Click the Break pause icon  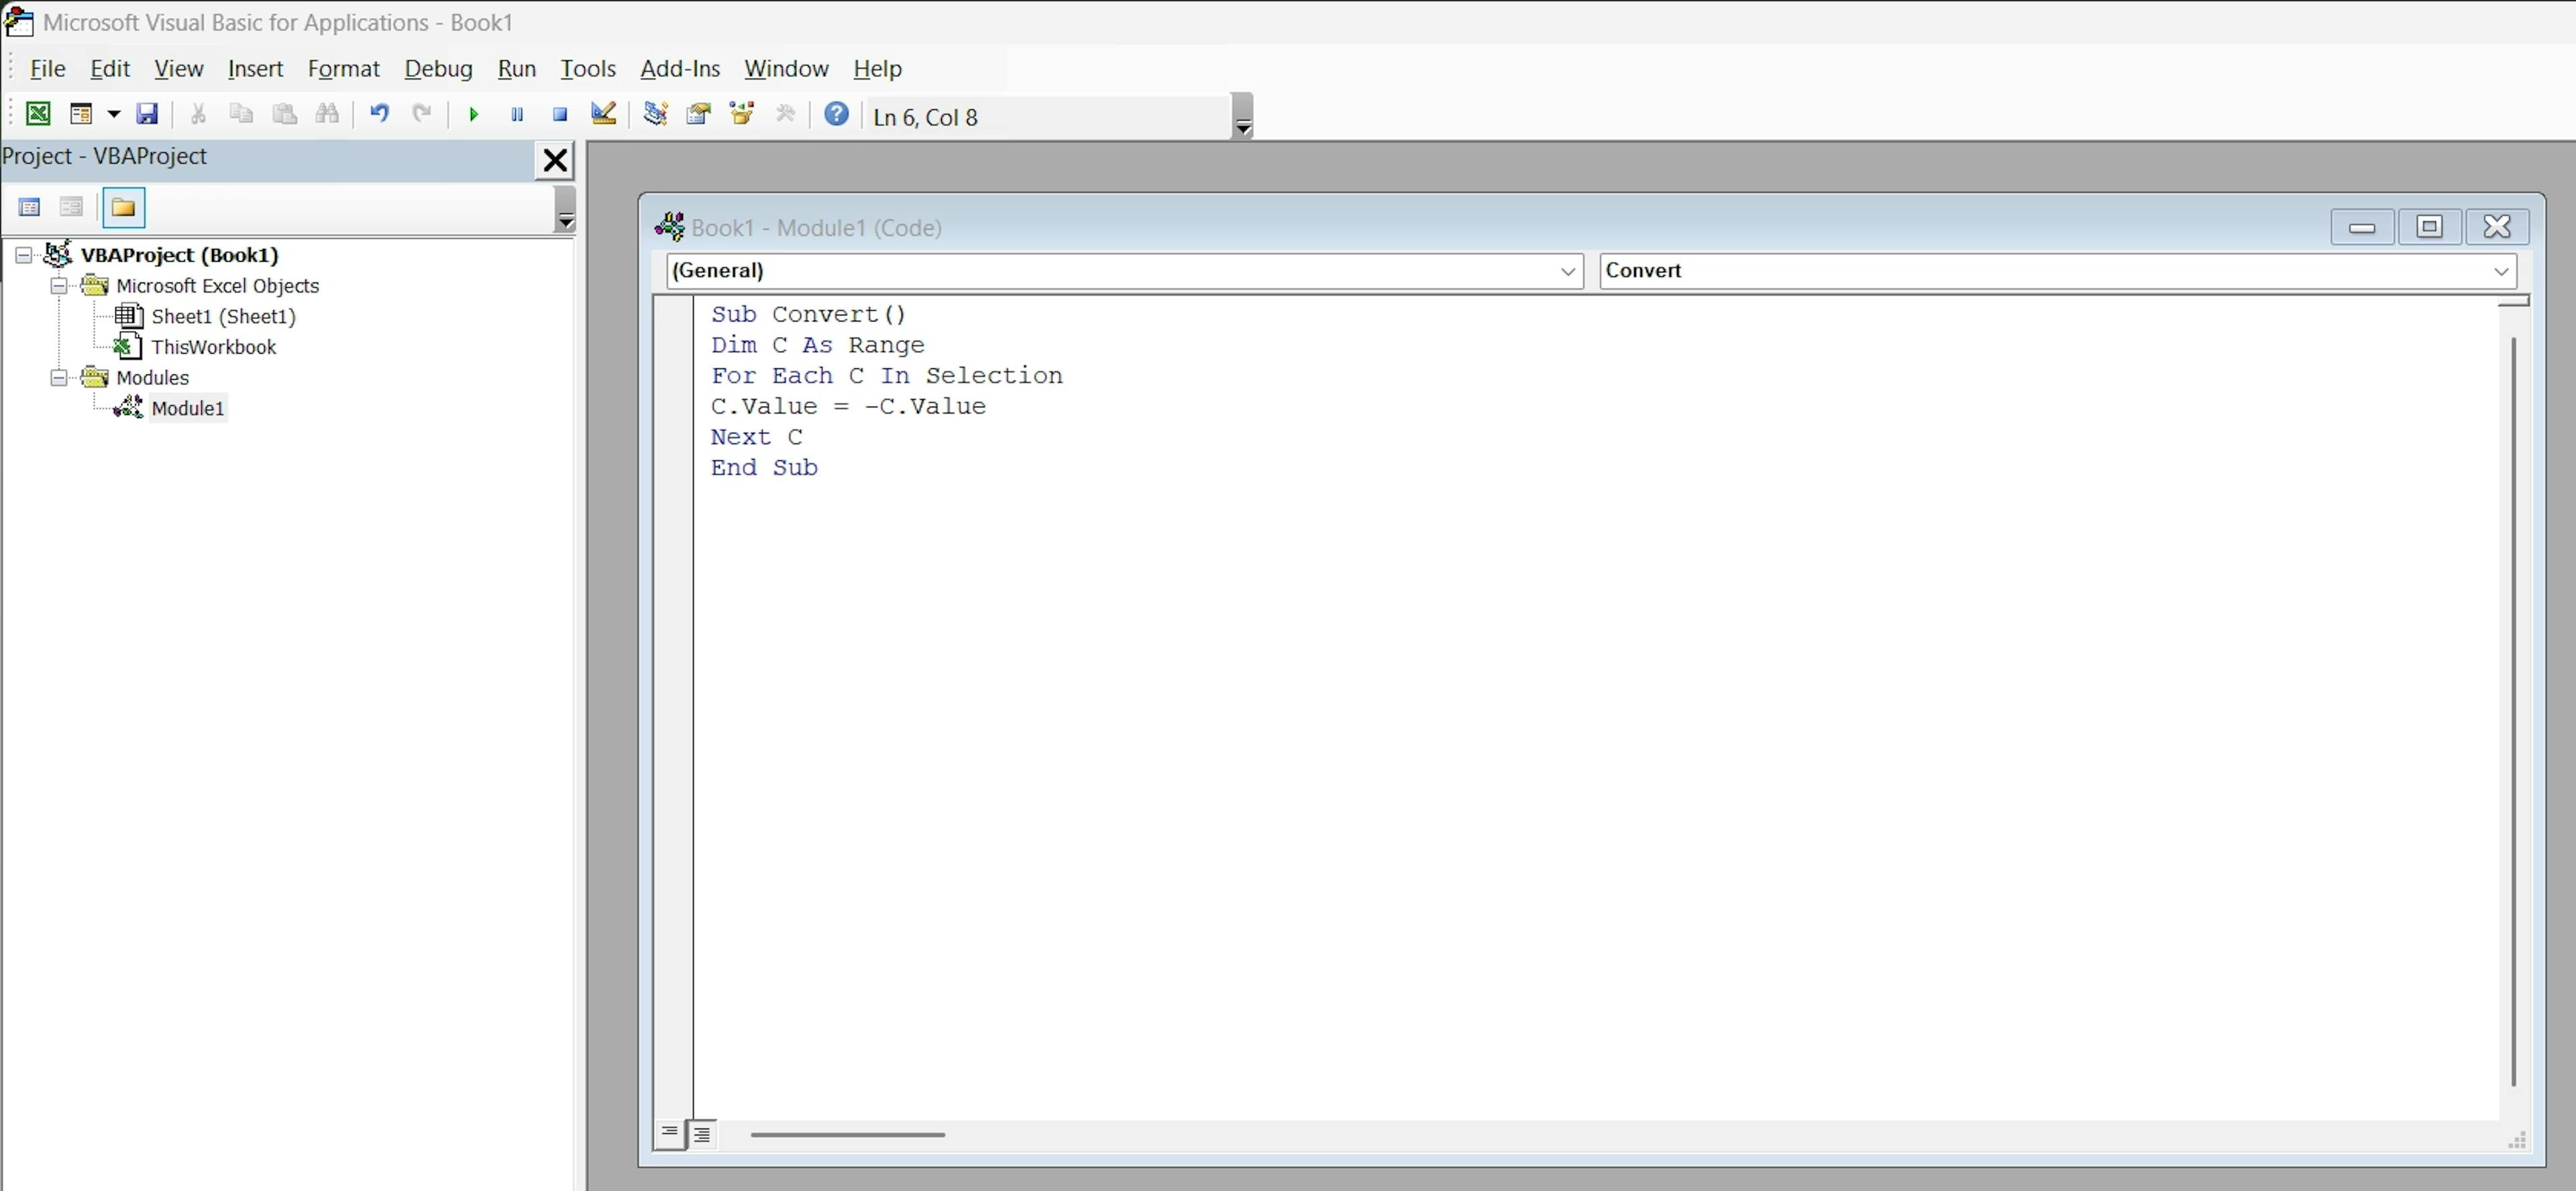517,115
